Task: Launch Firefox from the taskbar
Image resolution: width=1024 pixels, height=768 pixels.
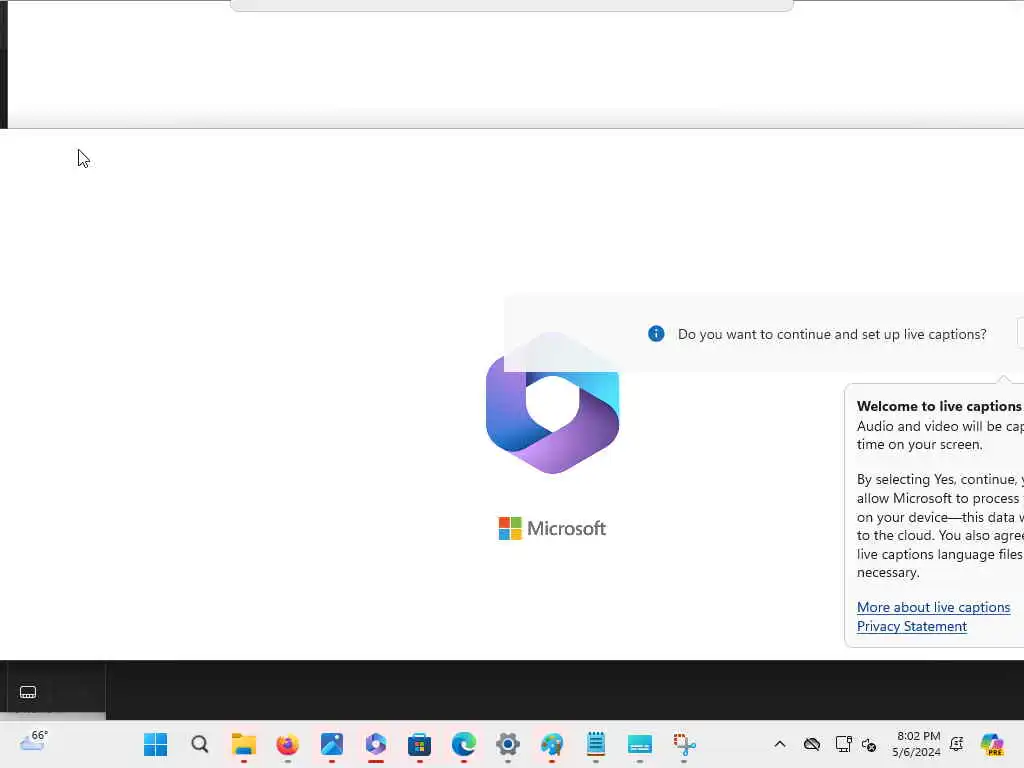Action: [287, 744]
